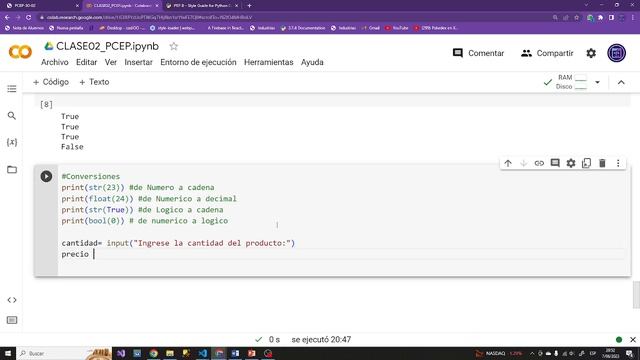Click the Windows Buscar search box
640x360 pixels.
63,353
